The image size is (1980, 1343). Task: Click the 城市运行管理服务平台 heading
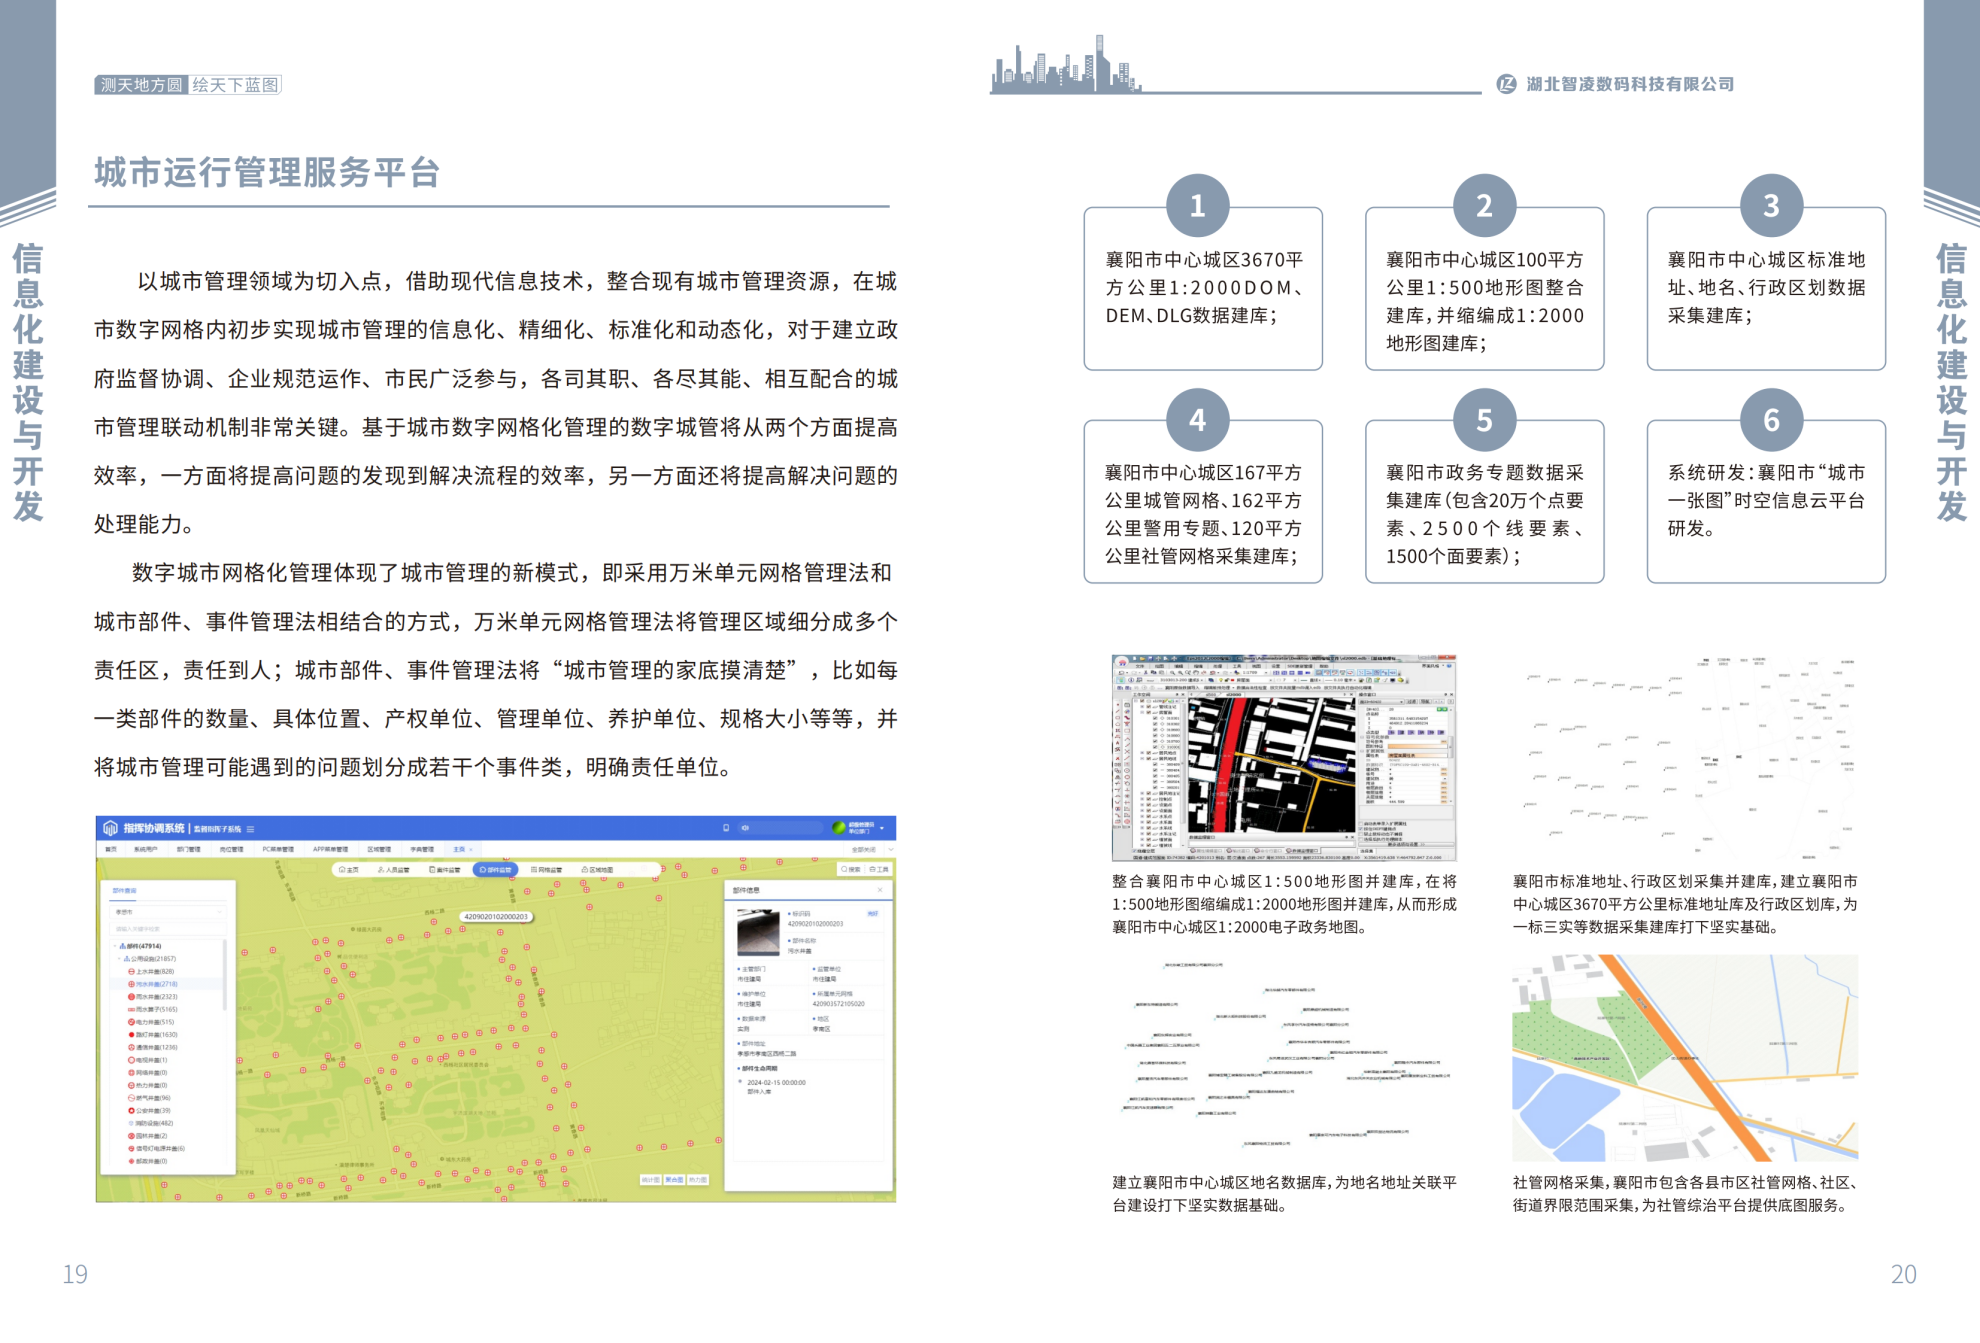pyautogui.click(x=267, y=173)
